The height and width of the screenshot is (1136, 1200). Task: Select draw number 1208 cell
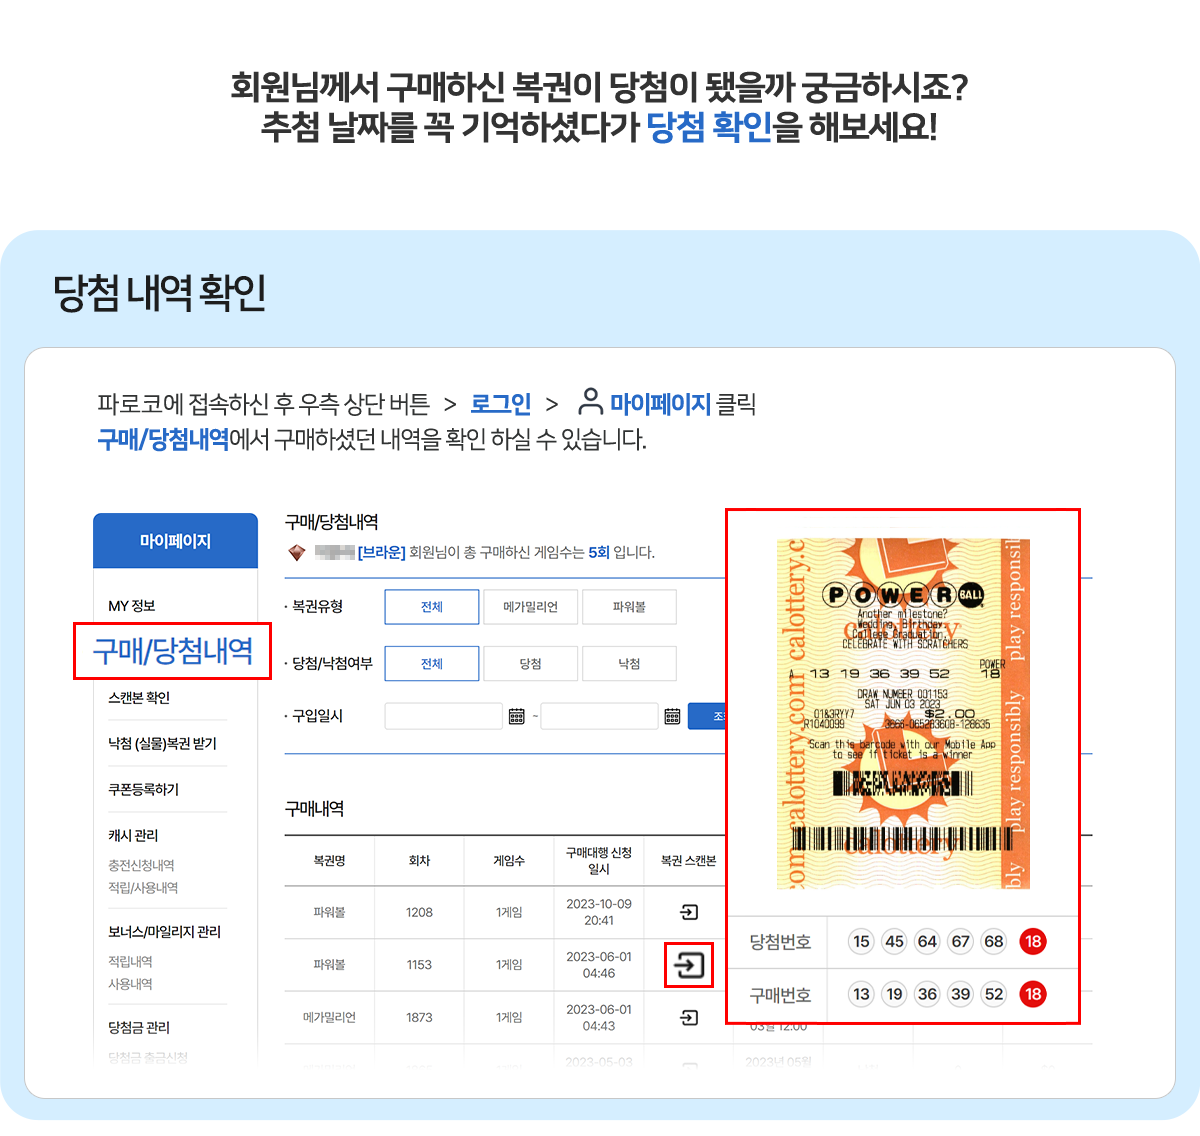coord(419,912)
